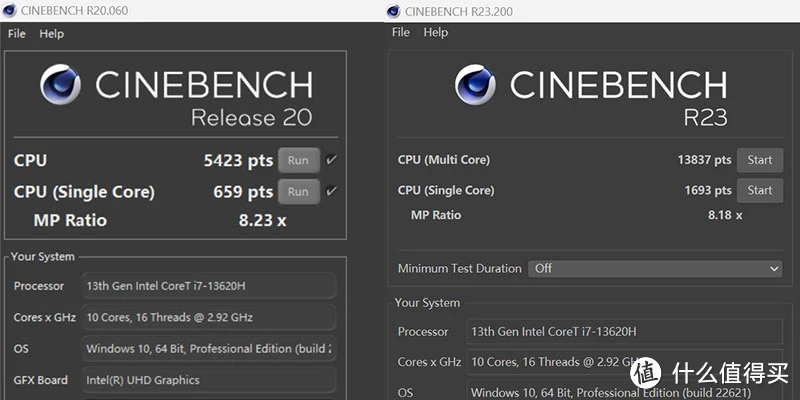Open File menu in Cinebench R20 window
800x400 pixels.
click(x=16, y=34)
